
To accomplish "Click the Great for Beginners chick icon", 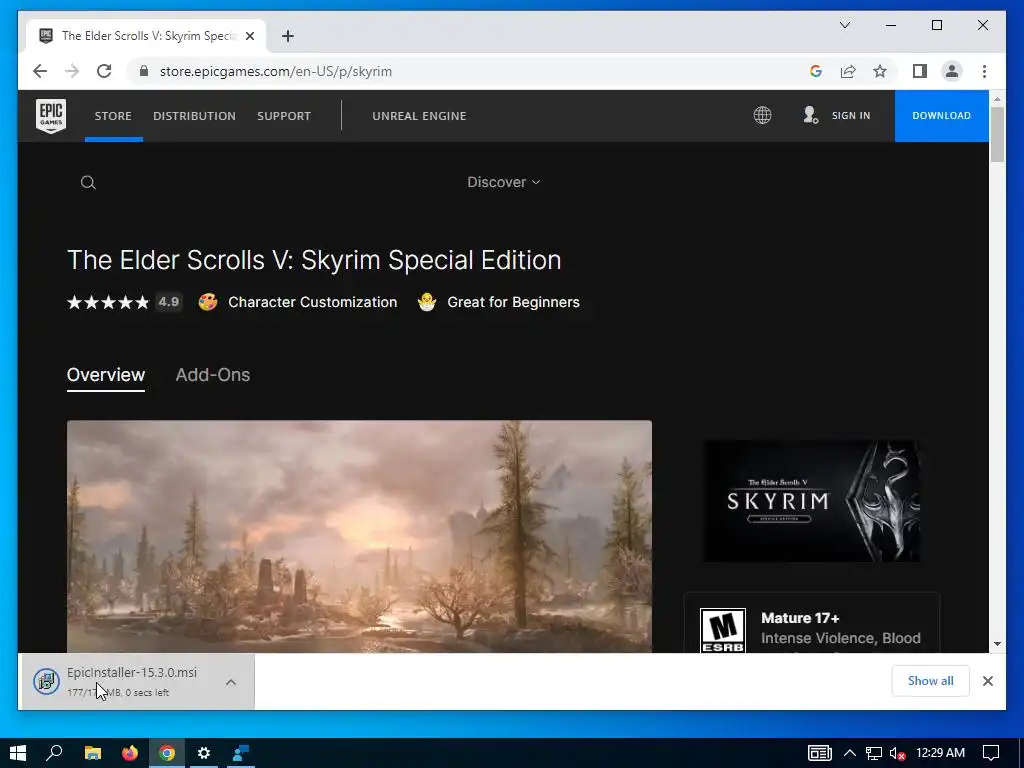I will click(x=426, y=302).
